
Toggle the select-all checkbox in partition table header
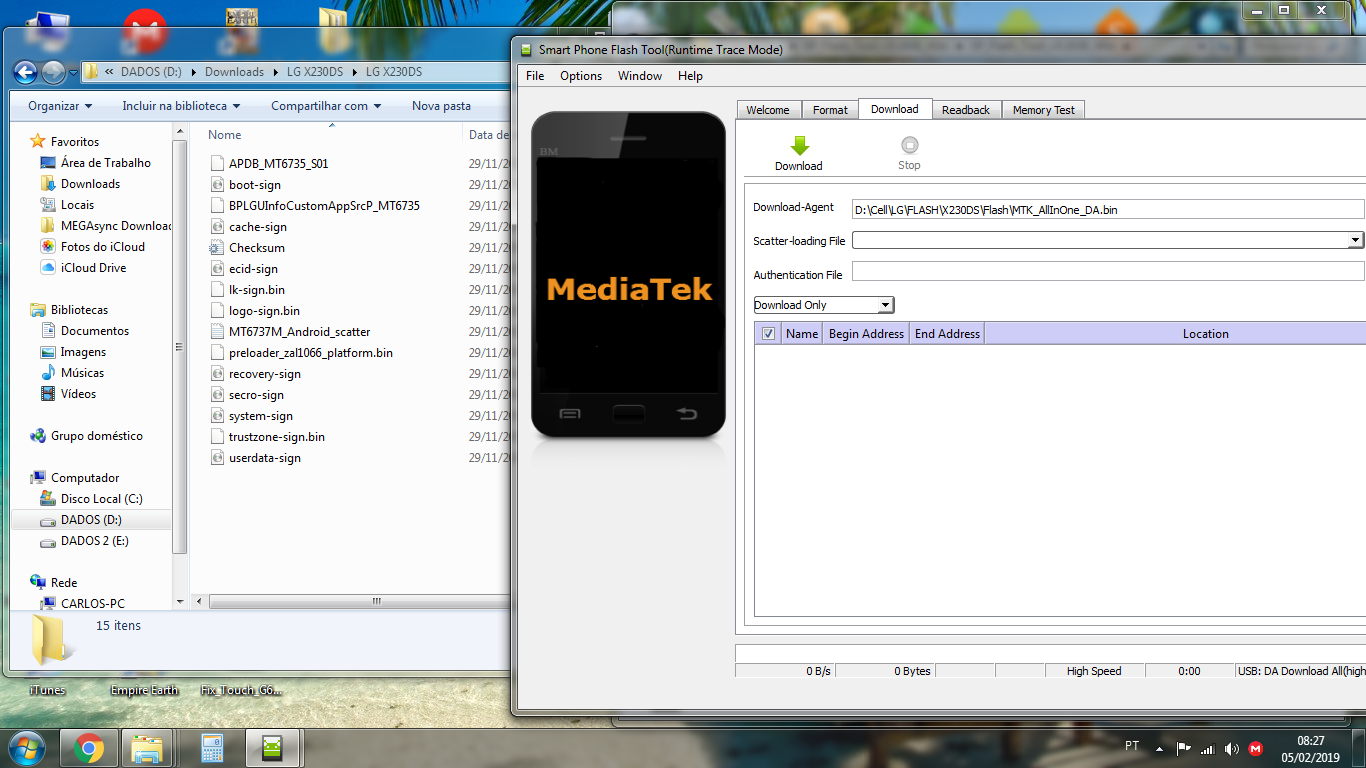(768, 334)
